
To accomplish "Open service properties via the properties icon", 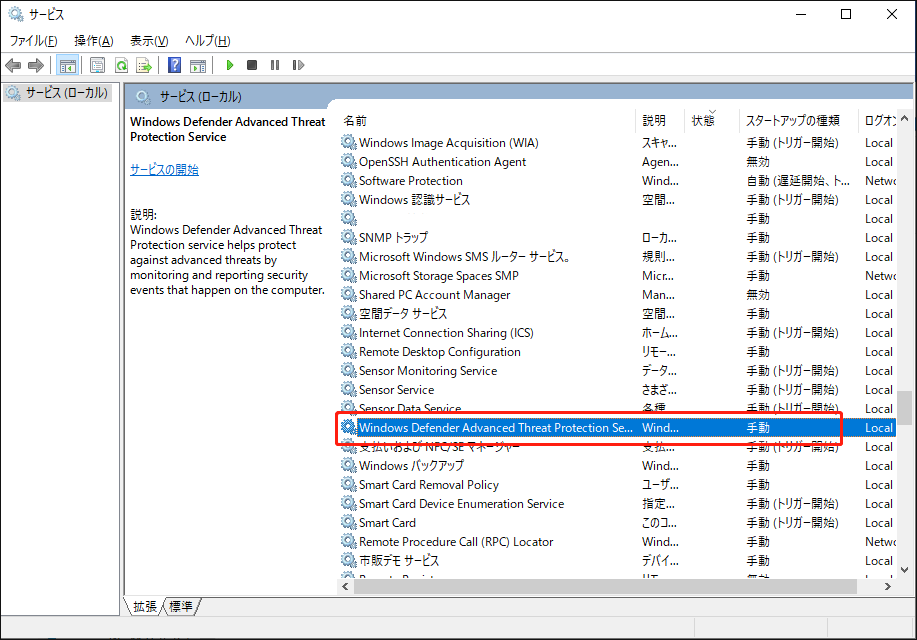I will point(97,64).
